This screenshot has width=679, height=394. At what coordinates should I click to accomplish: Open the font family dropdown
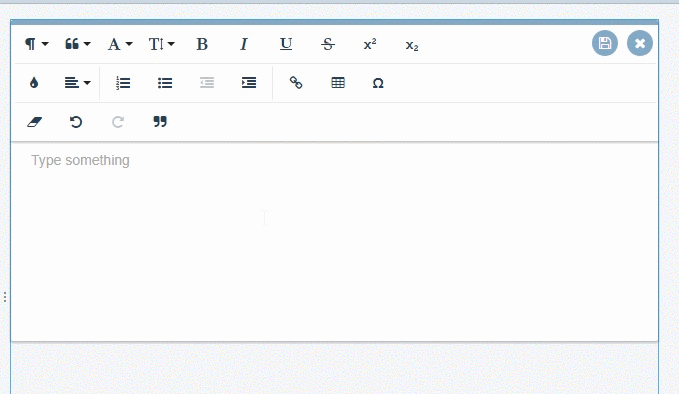pyautogui.click(x=120, y=44)
